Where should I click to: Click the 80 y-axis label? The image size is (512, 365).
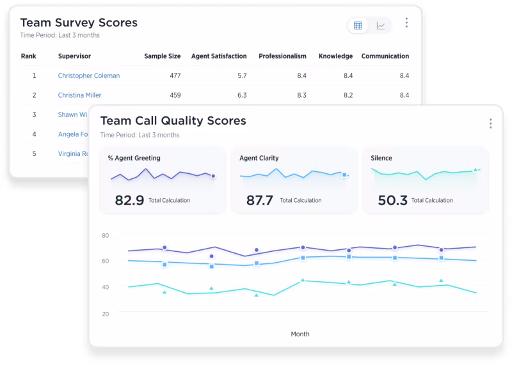tap(105, 236)
